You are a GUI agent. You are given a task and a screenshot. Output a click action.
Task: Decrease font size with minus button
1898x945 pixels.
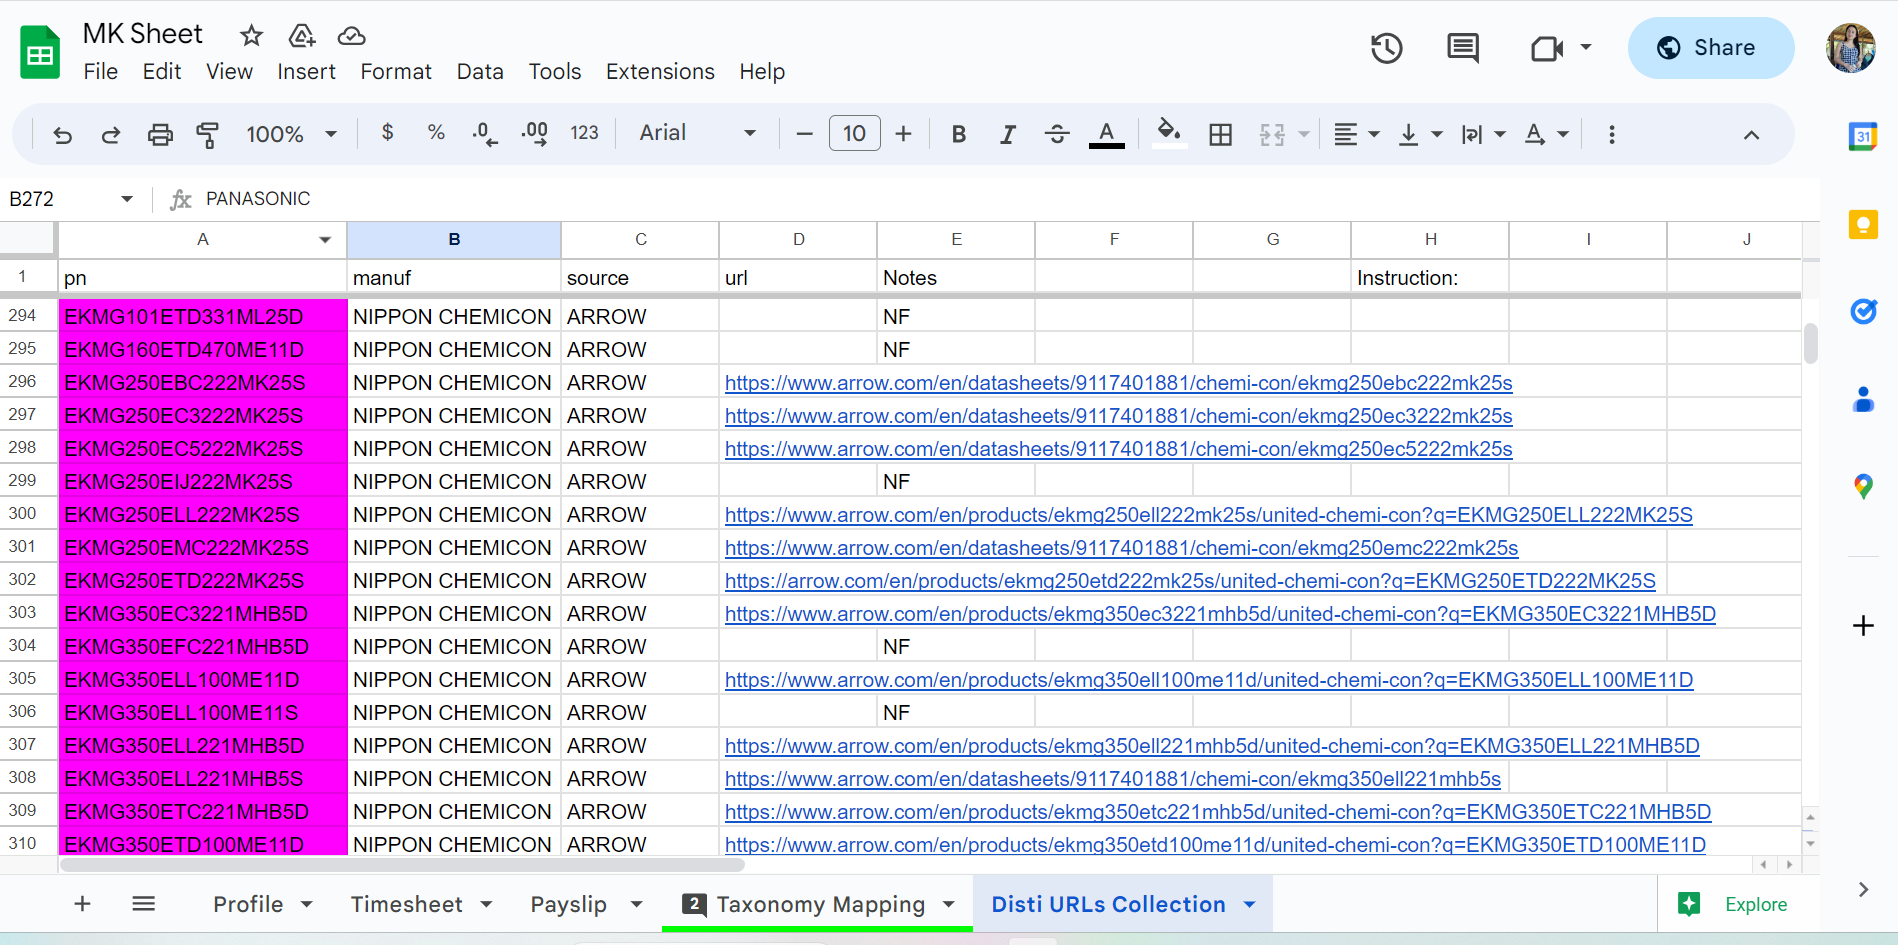[x=804, y=134]
